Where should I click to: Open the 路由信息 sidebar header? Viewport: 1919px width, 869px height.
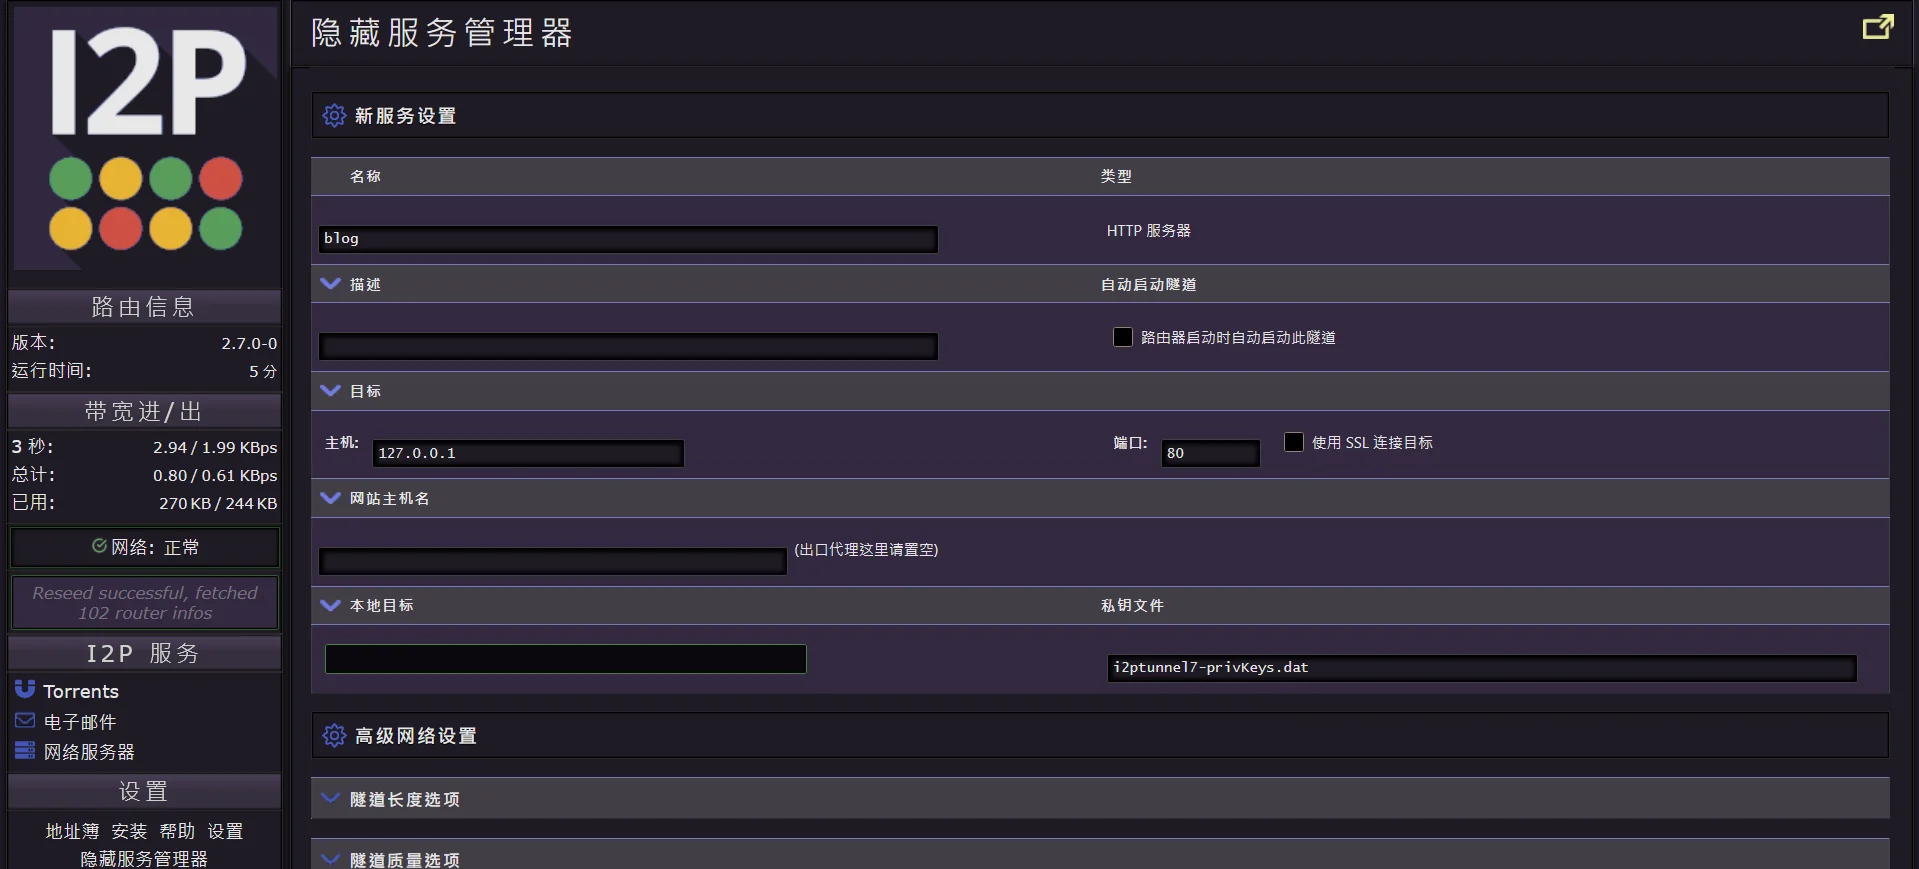coord(144,307)
